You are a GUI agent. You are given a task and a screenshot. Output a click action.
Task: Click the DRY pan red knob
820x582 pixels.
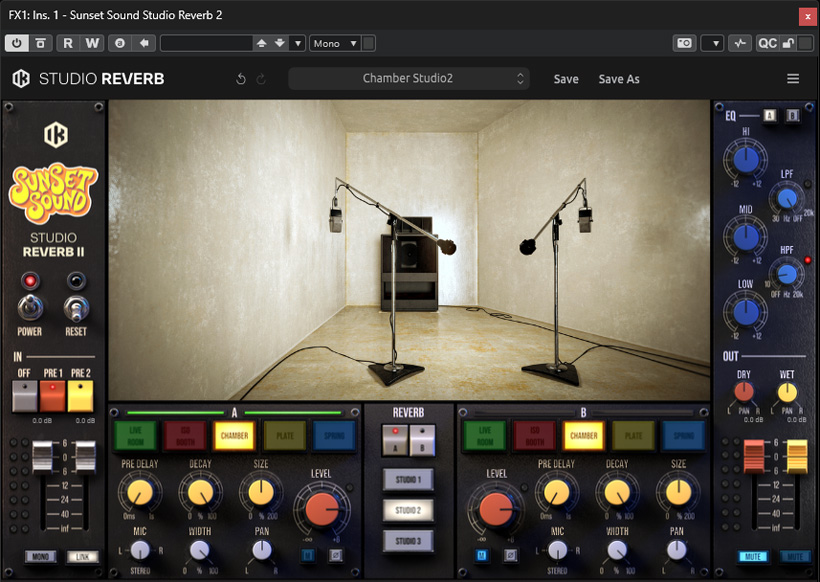744,392
